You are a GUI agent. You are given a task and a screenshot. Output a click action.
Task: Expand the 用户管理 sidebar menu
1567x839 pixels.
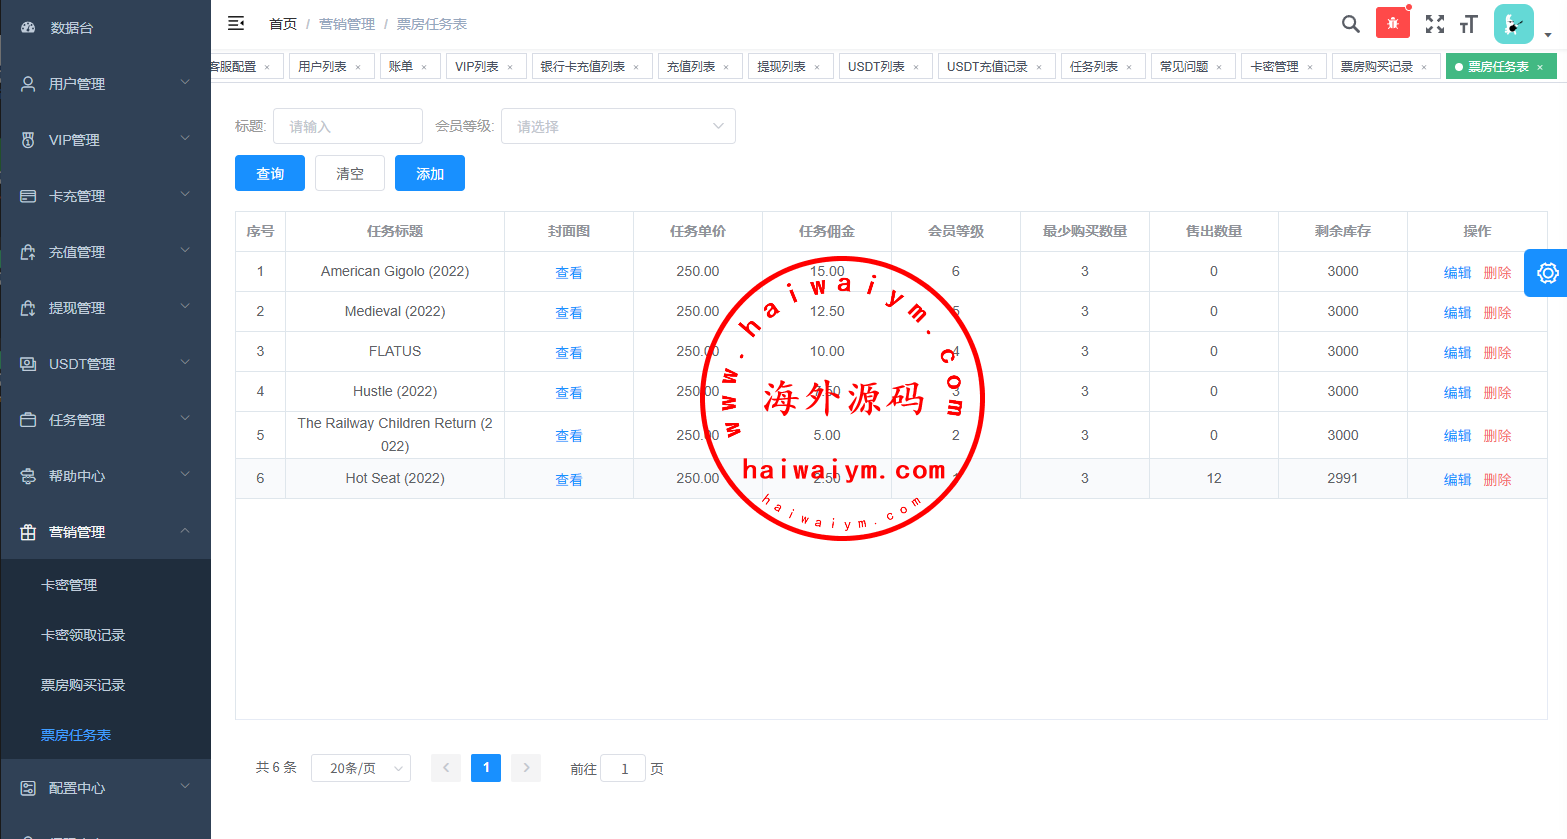pos(105,84)
